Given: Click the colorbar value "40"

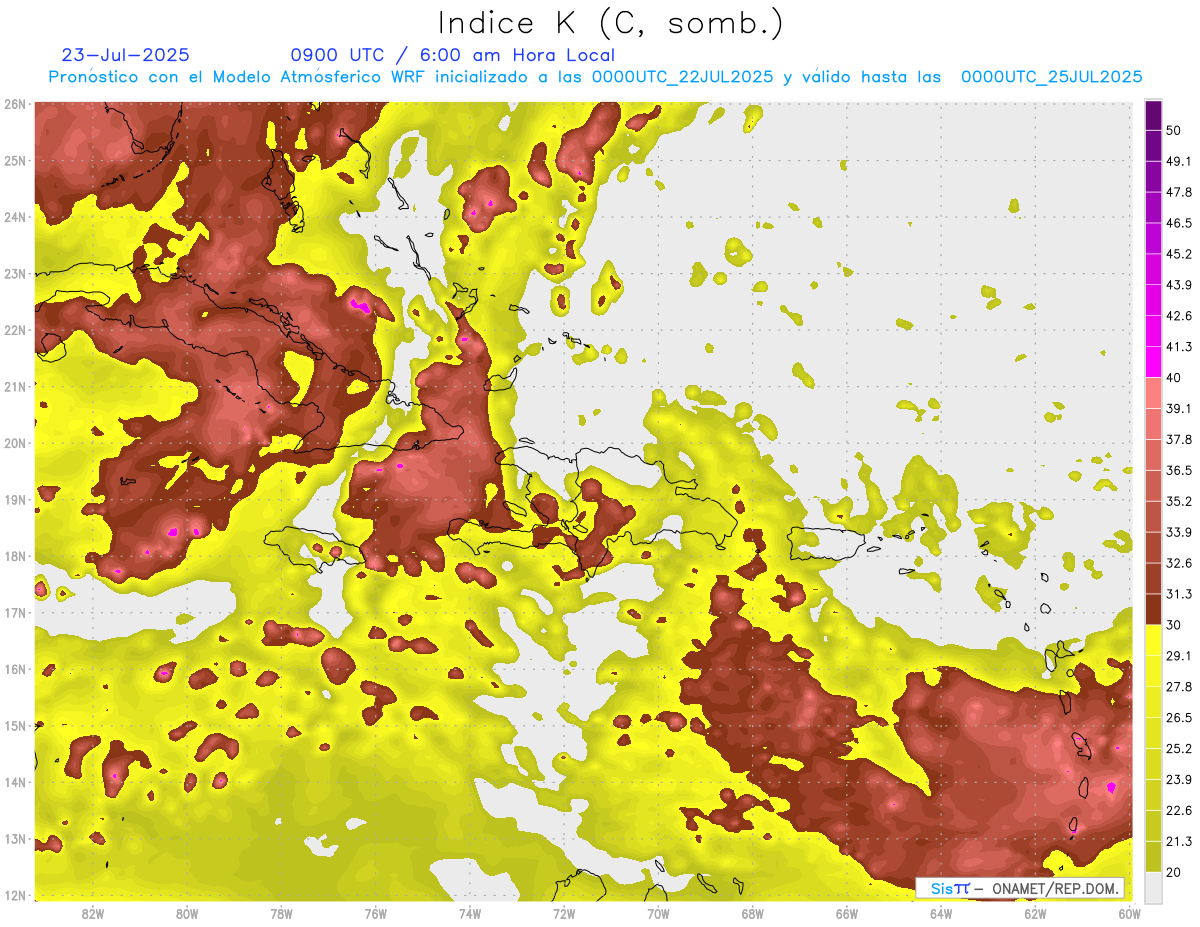Looking at the screenshot, I should [x=1173, y=377].
